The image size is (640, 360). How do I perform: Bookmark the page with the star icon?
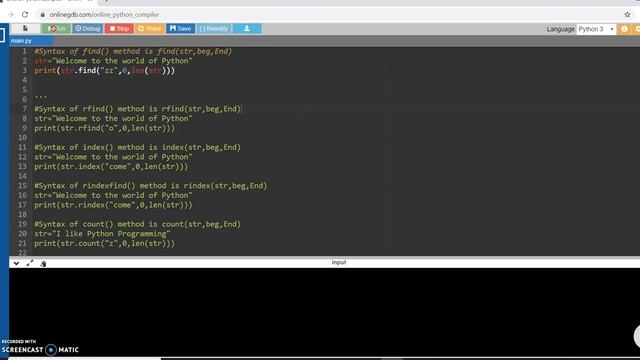click(x=627, y=15)
